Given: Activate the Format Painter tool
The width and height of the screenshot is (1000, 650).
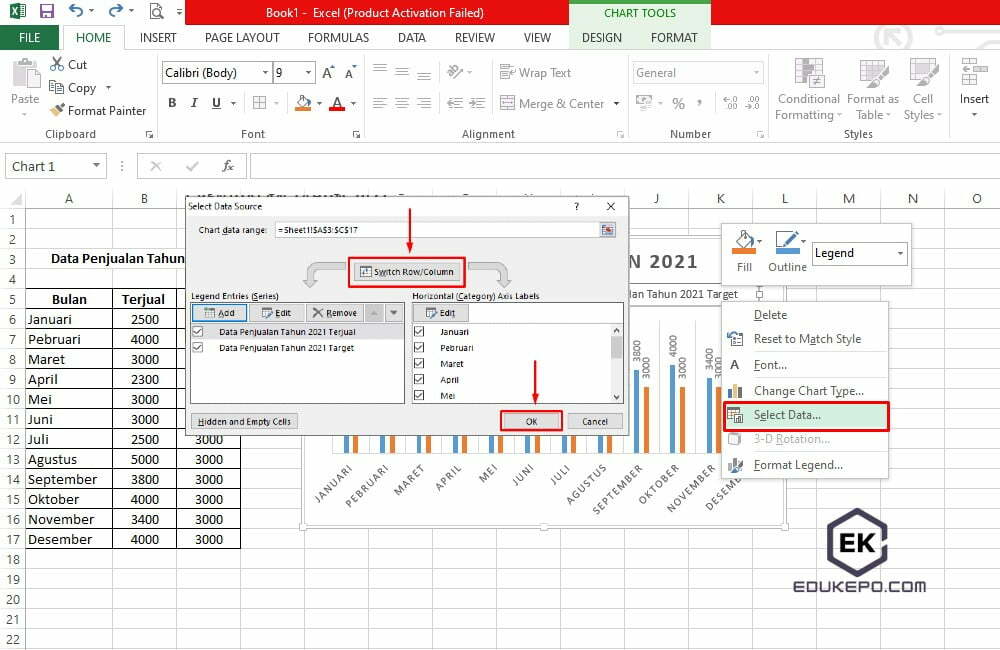Looking at the screenshot, I should (98, 111).
